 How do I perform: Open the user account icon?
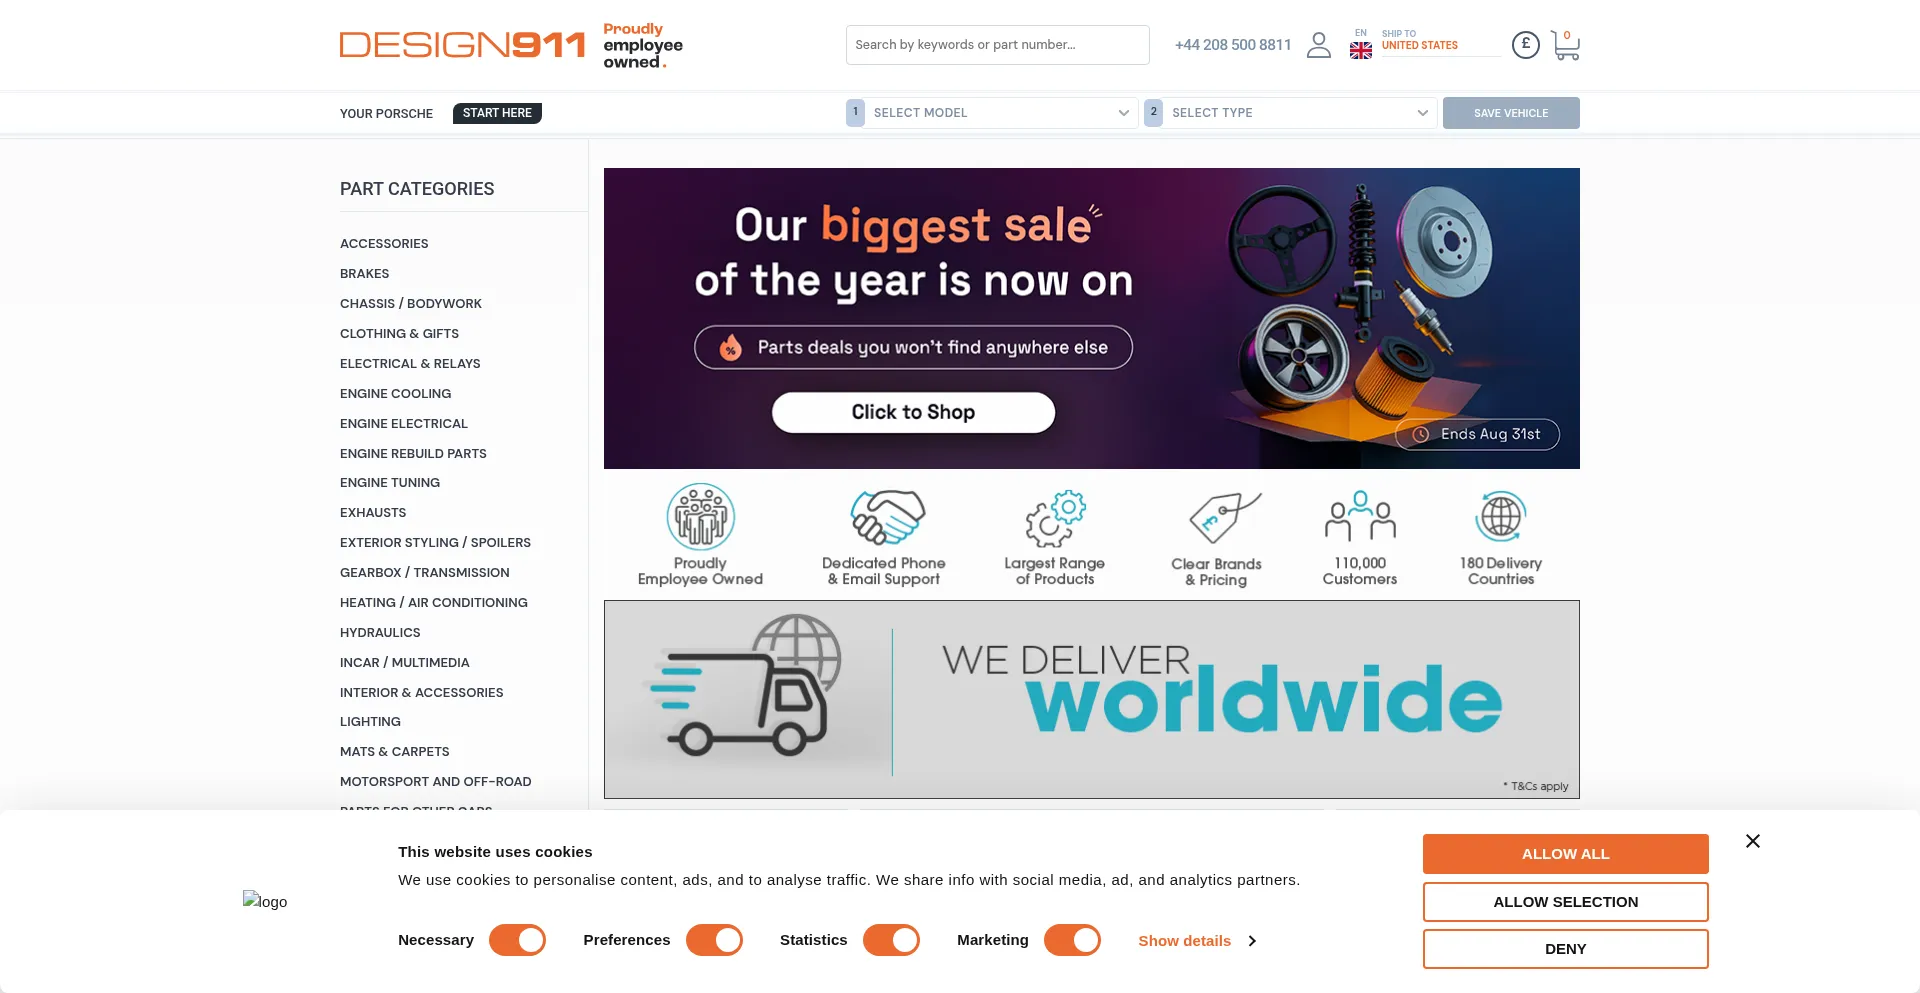click(x=1319, y=45)
